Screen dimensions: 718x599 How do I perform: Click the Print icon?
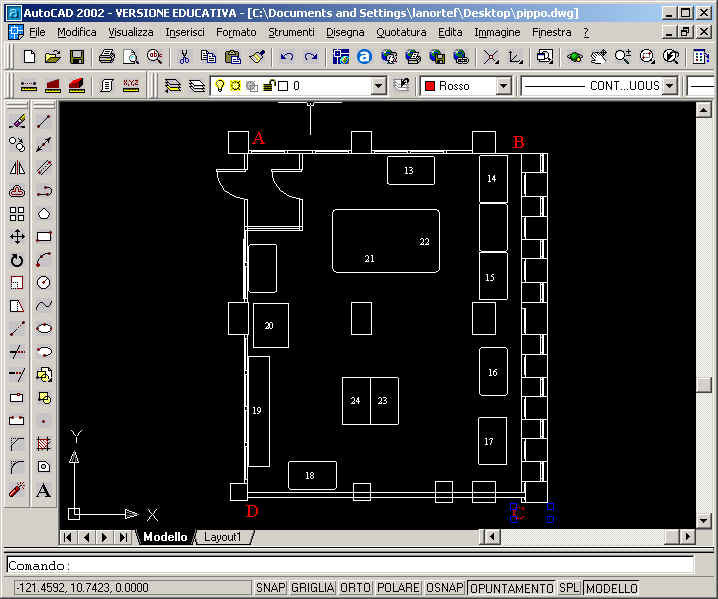(x=107, y=57)
